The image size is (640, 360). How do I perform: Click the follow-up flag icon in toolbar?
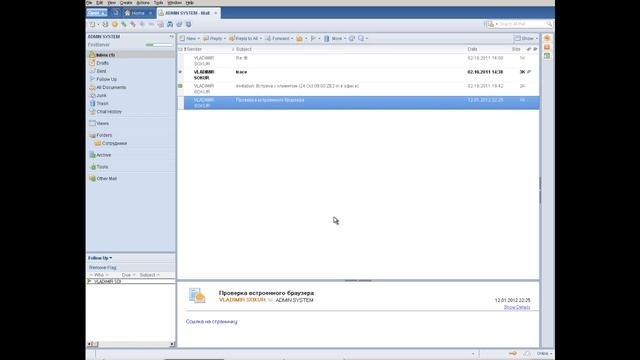(x=313, y=38)
